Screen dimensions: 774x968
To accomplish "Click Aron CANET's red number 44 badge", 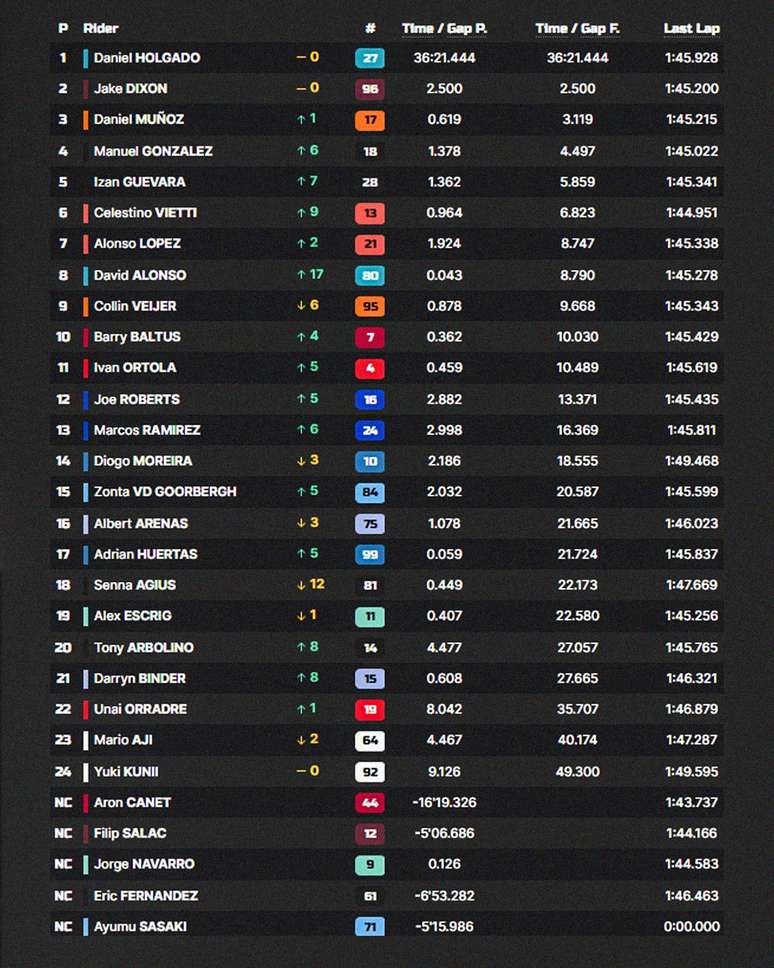I will [370, 802].
